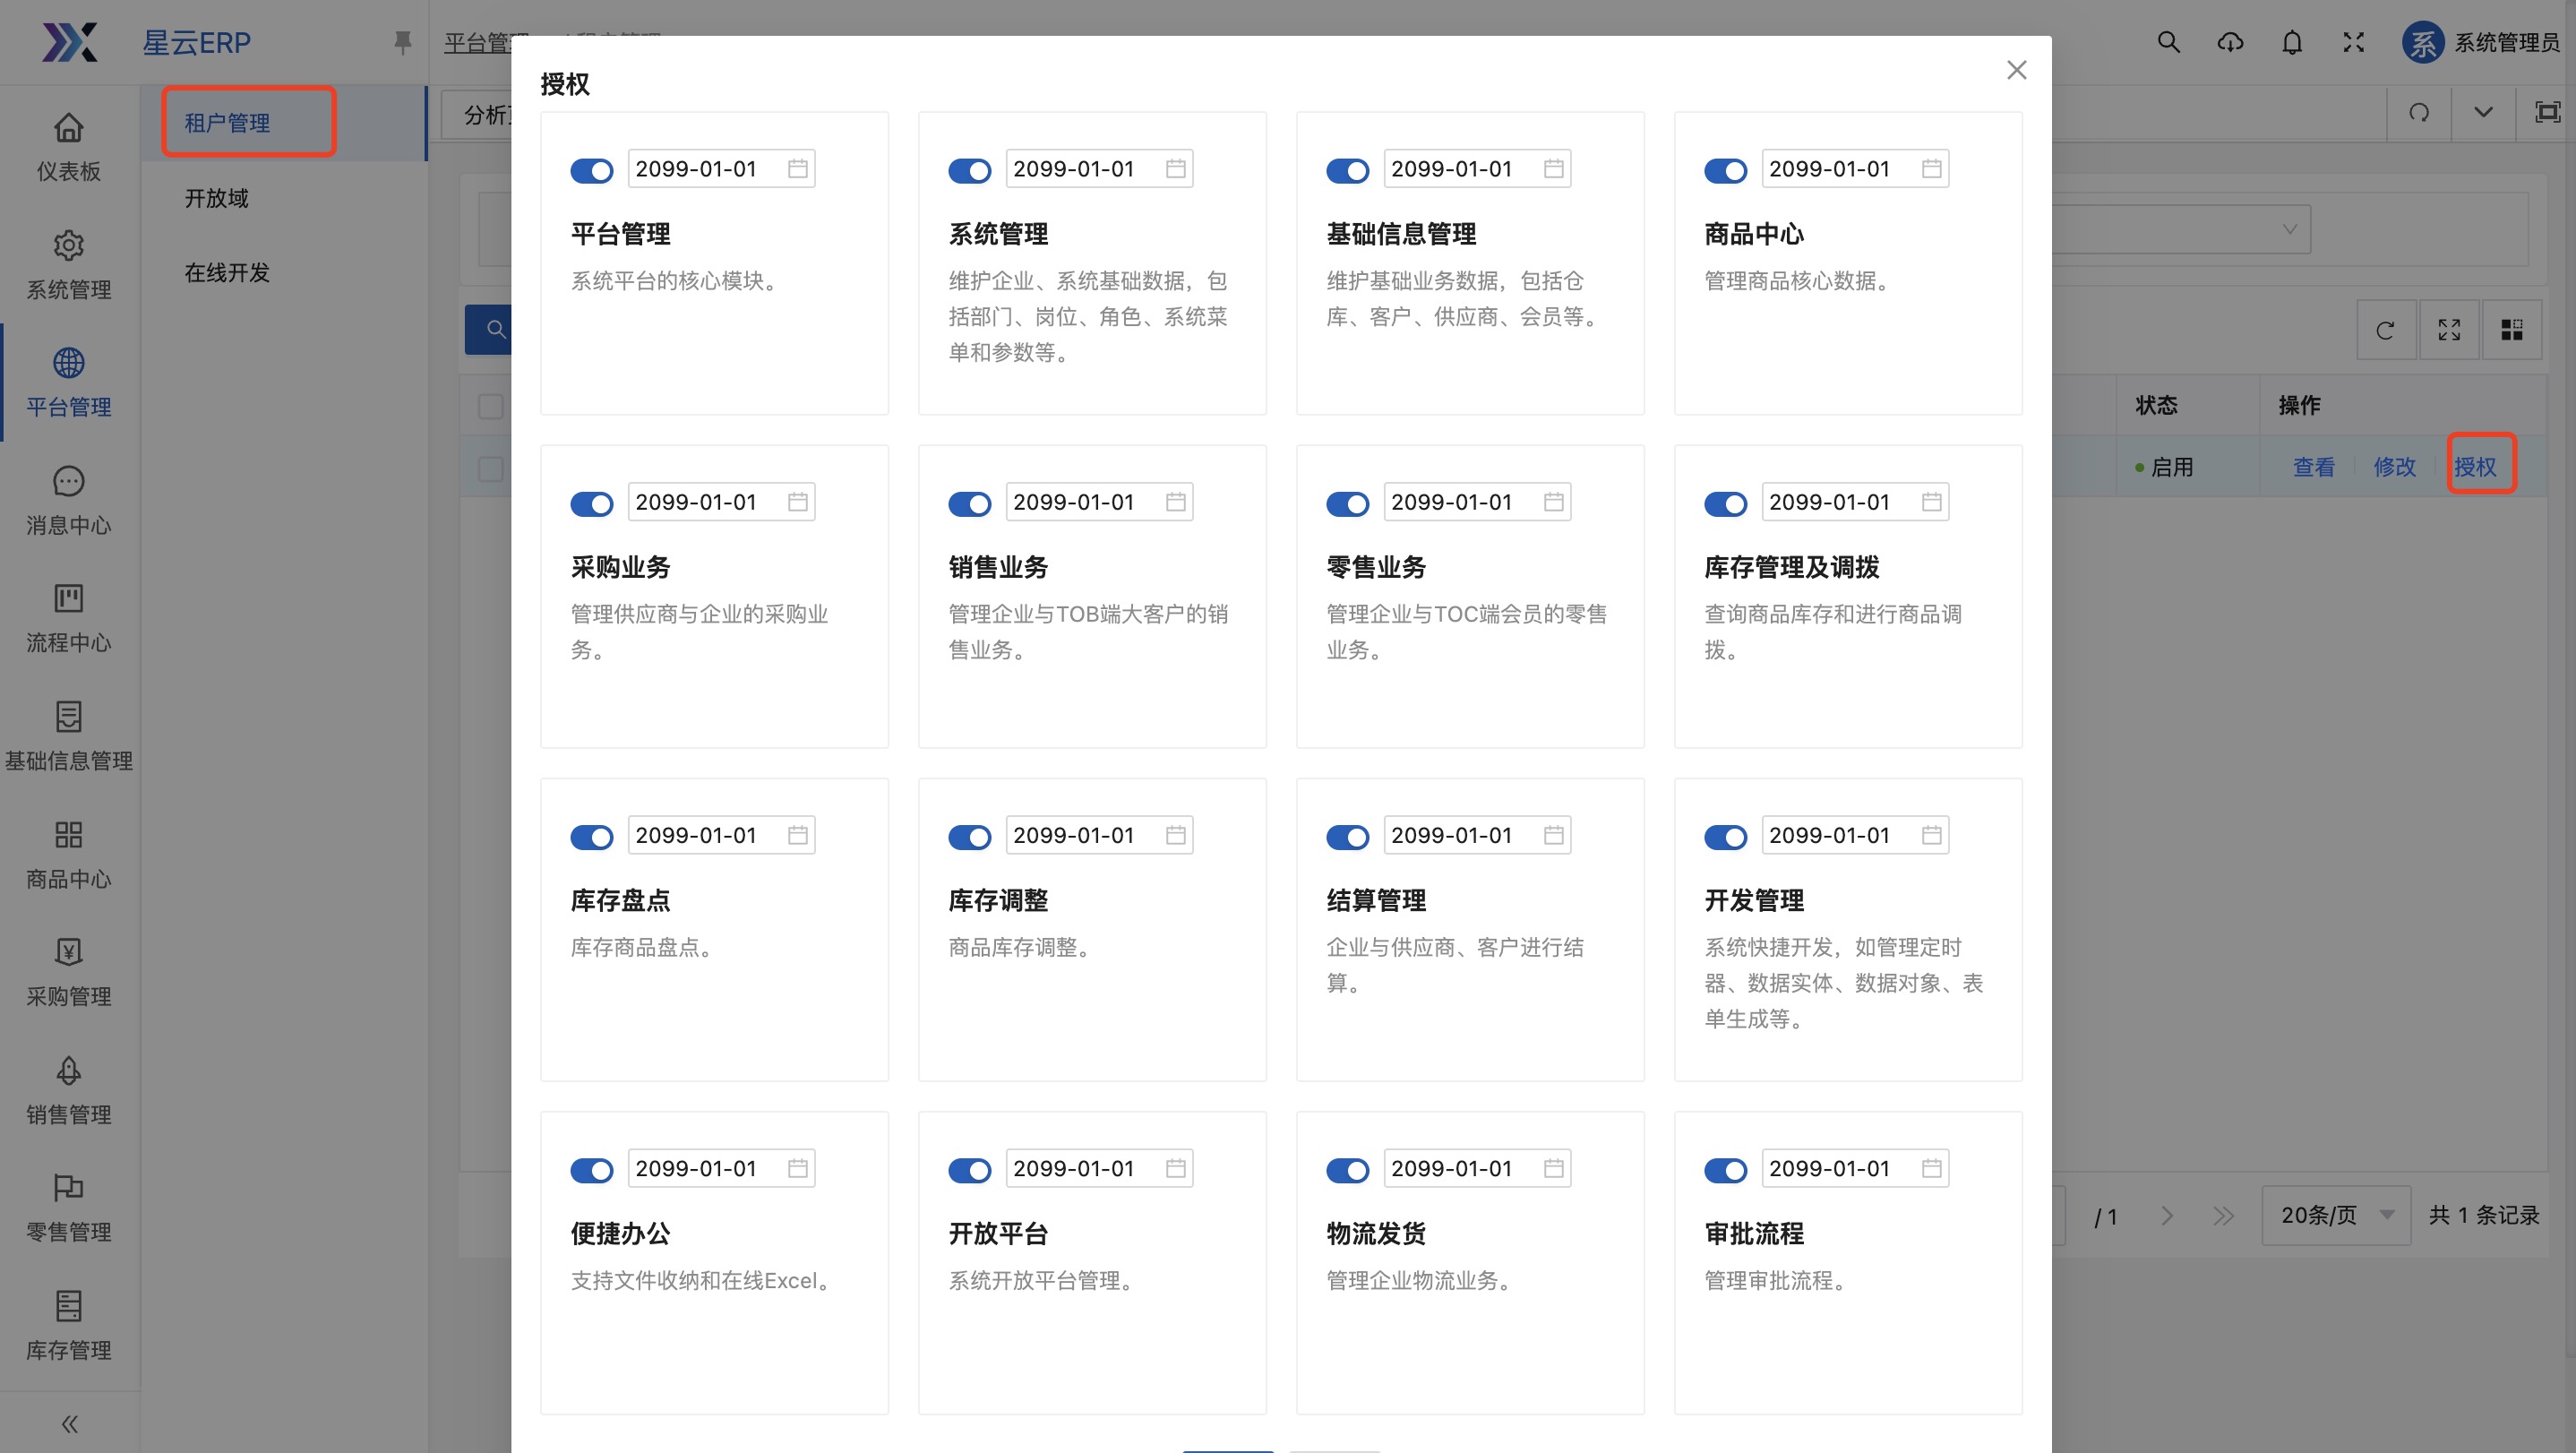Click the table refresh icon button

(2385, 330)
